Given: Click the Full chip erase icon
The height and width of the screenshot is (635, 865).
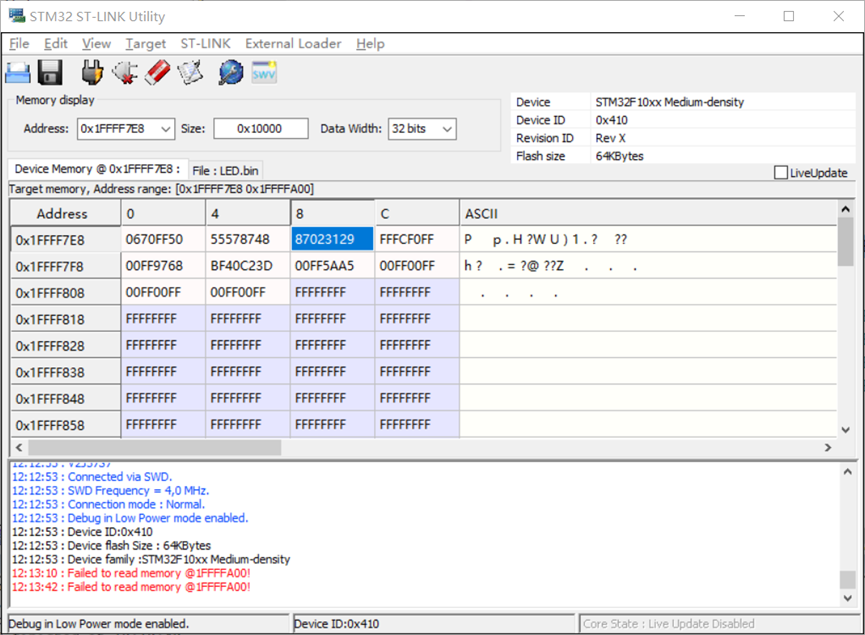Looking at the screenshot, I should (158, 72).
